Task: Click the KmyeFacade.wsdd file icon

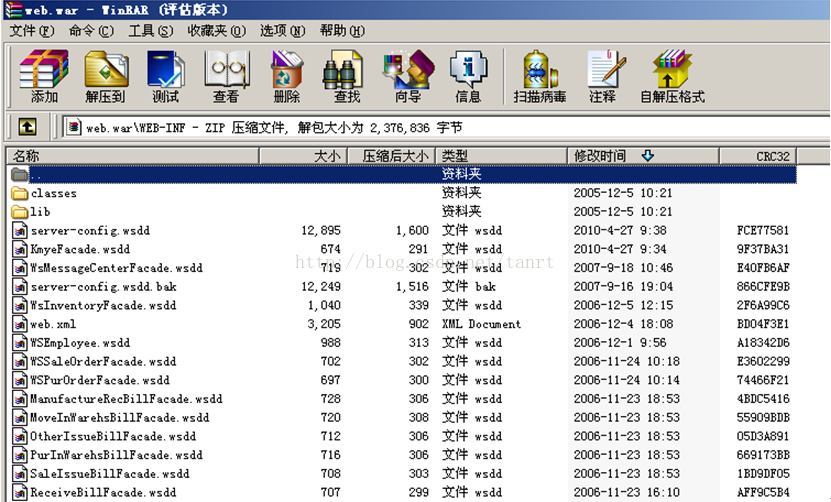Action: pyautogui.click(x=20, y=249)
